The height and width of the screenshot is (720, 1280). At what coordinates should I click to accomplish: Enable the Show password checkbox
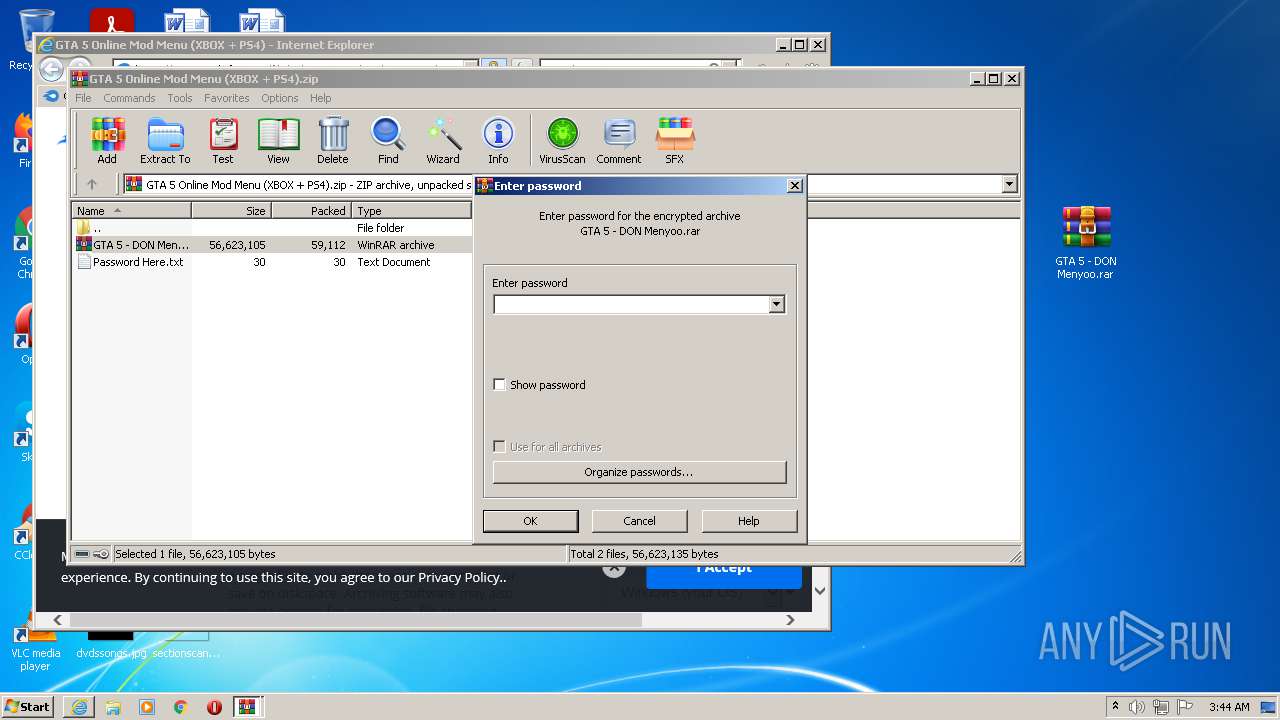(x=500, y=384)
